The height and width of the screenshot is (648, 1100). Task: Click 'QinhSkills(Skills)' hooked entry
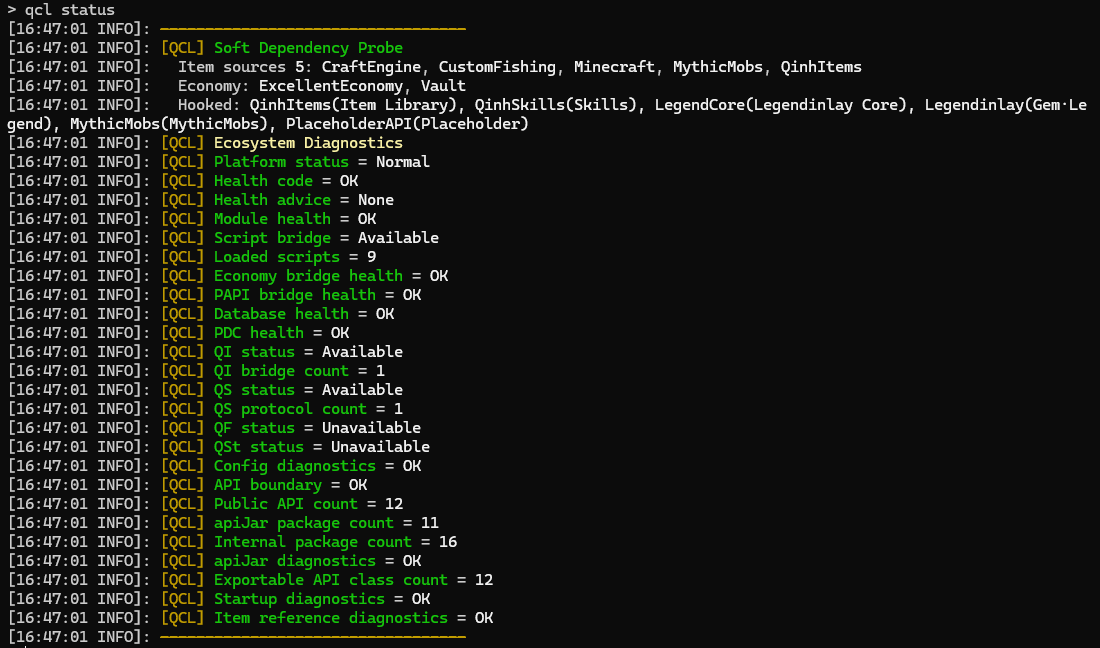coord(556,104)
